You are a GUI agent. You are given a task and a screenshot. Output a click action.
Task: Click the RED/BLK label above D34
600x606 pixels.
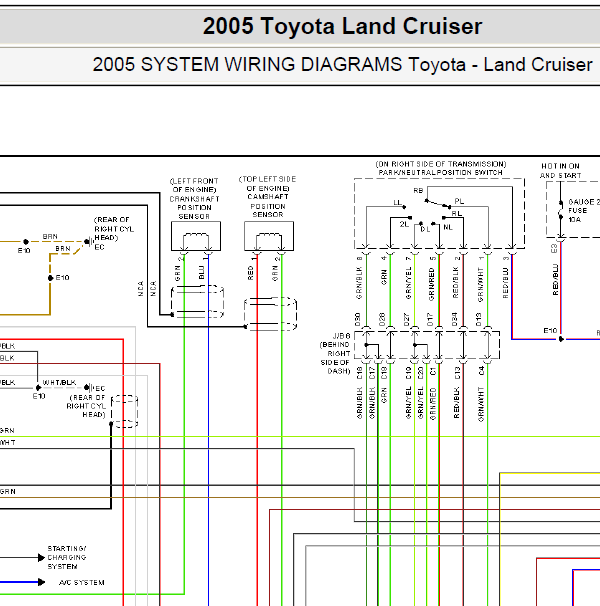click(455, 283)
